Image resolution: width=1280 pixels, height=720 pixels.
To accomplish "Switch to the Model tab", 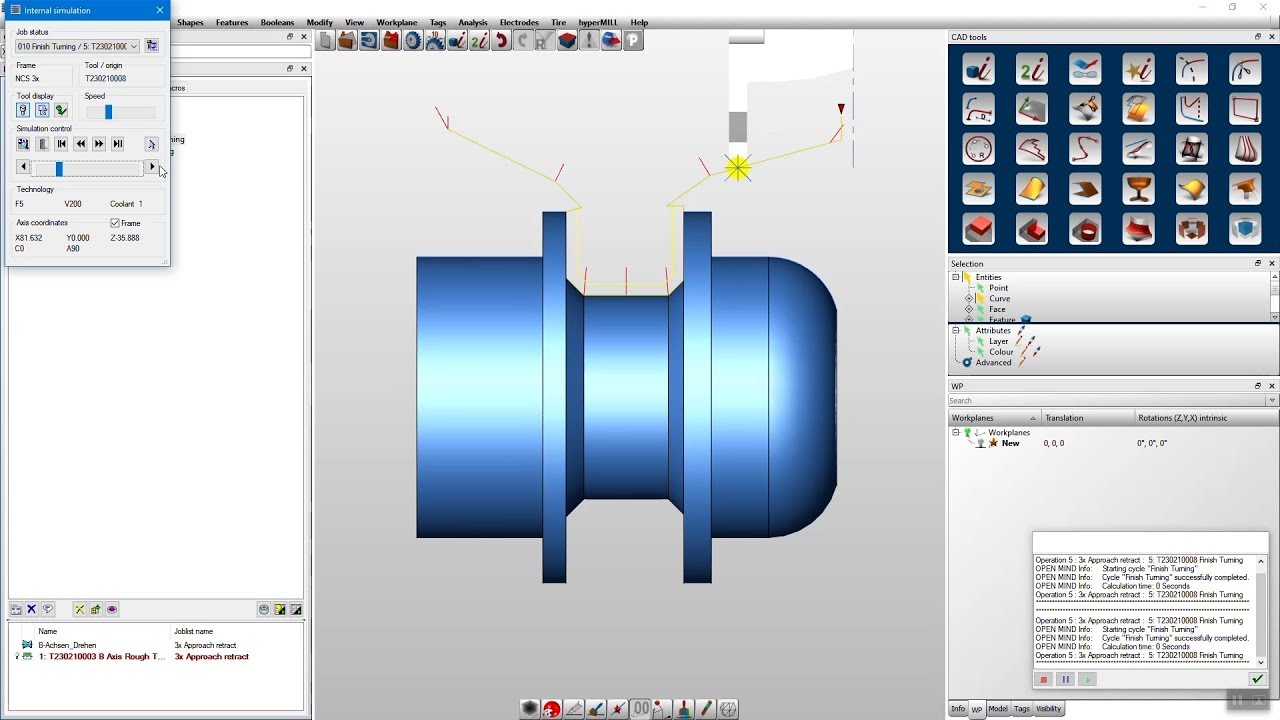I will coord(998,709).
